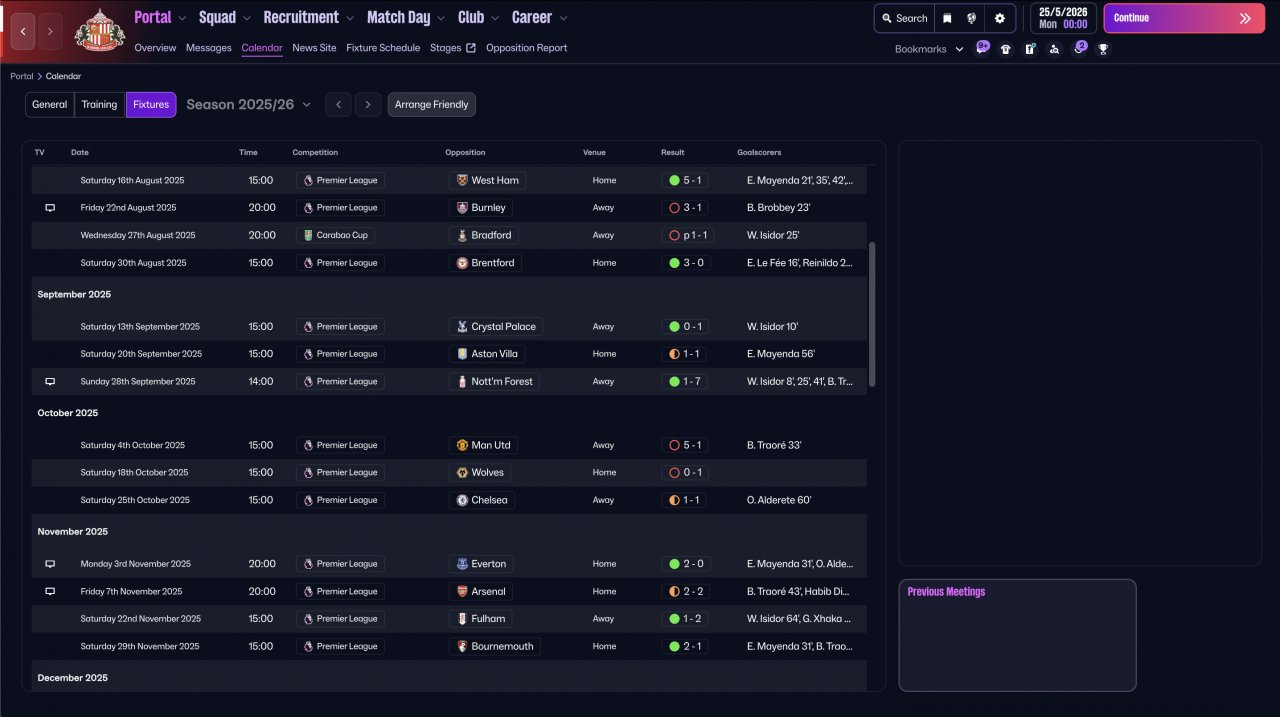Click the orange draw indicator on the Chelsea result

[x=674, y=500]
